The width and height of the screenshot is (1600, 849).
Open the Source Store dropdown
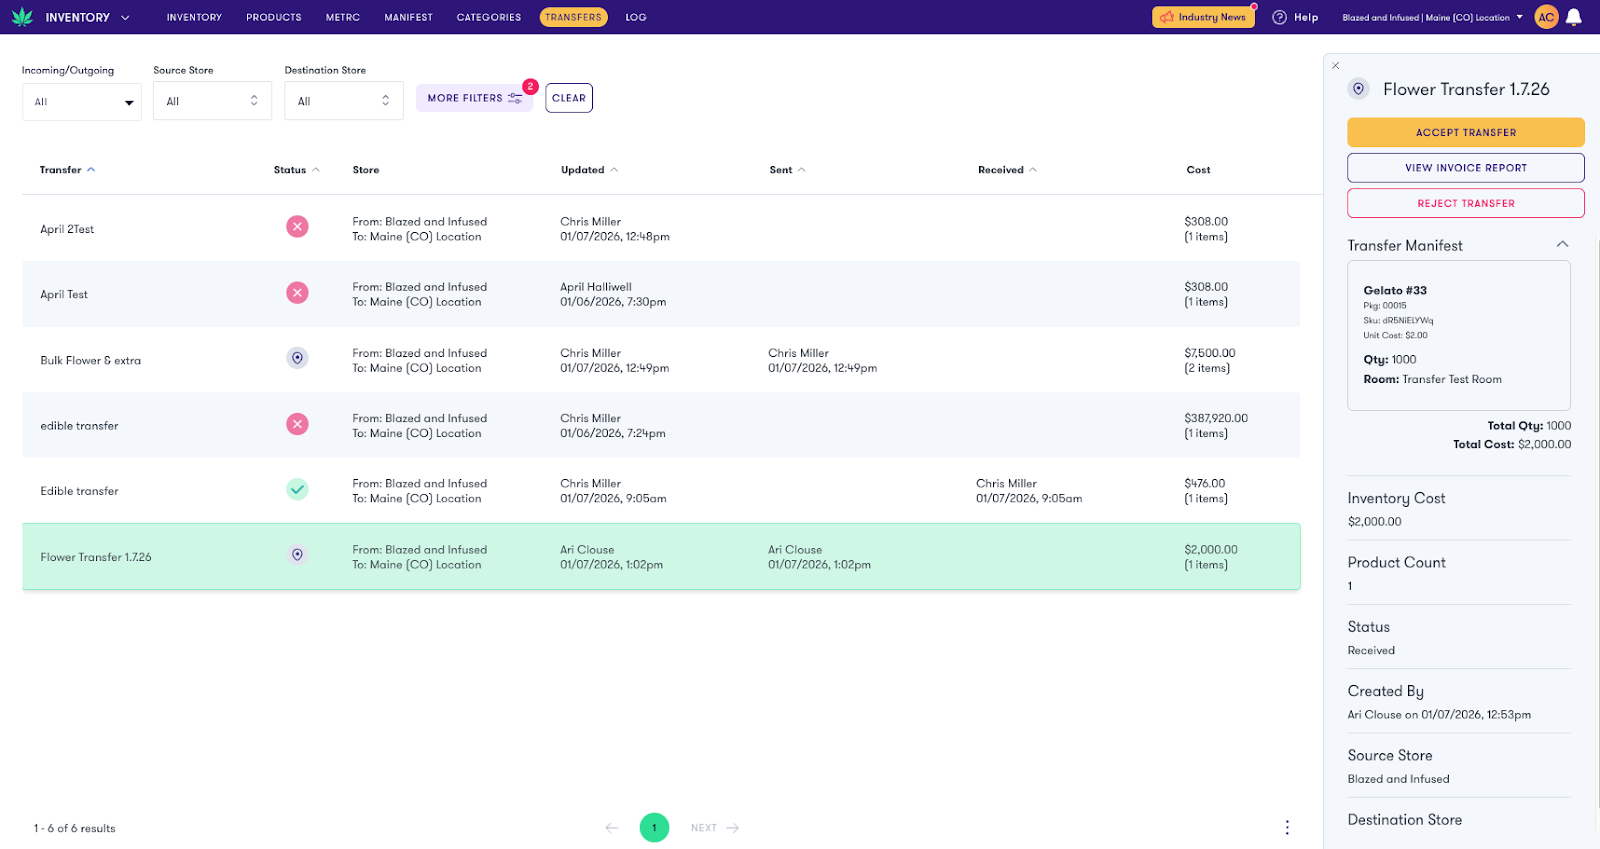point(212,101)
